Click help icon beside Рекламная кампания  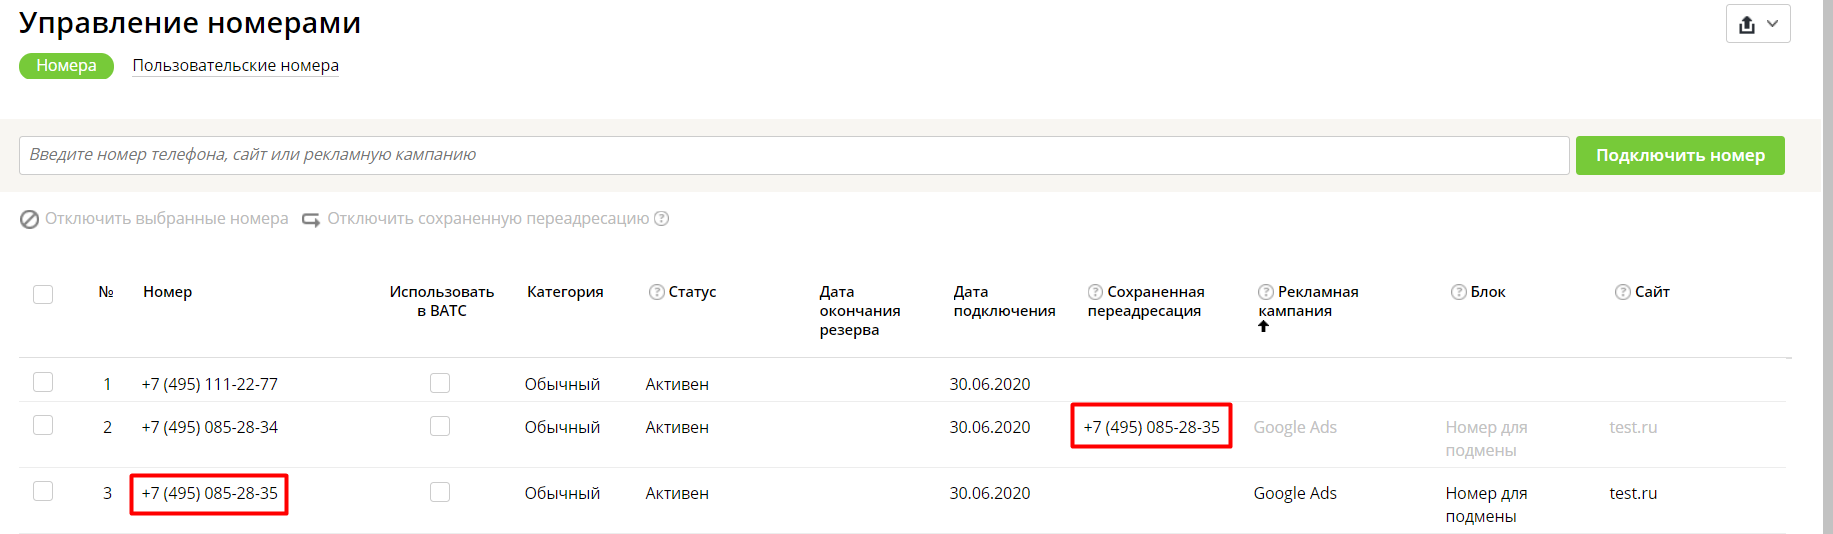1266,292
